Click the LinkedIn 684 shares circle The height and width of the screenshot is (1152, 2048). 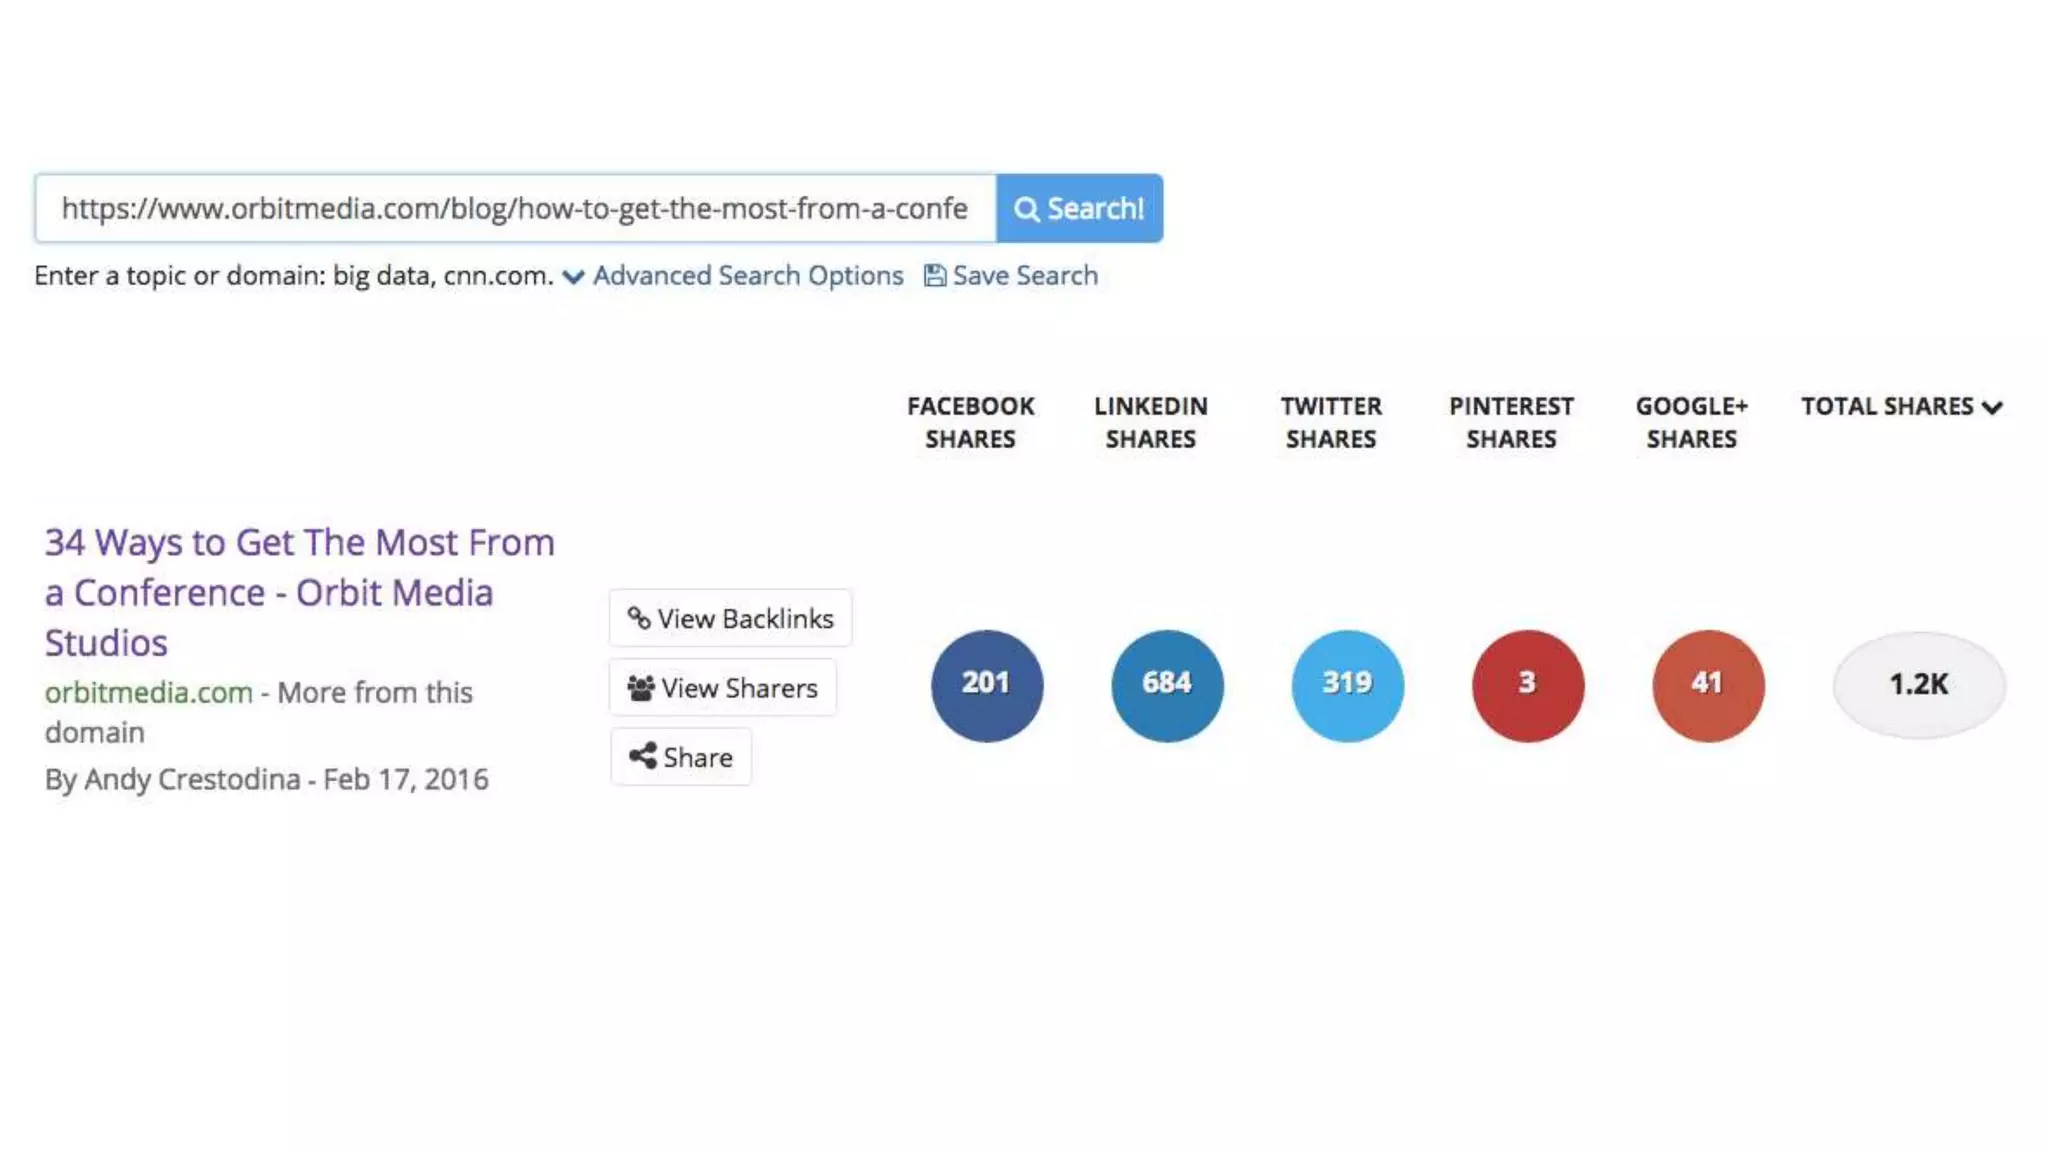[x=1167, y=685]
